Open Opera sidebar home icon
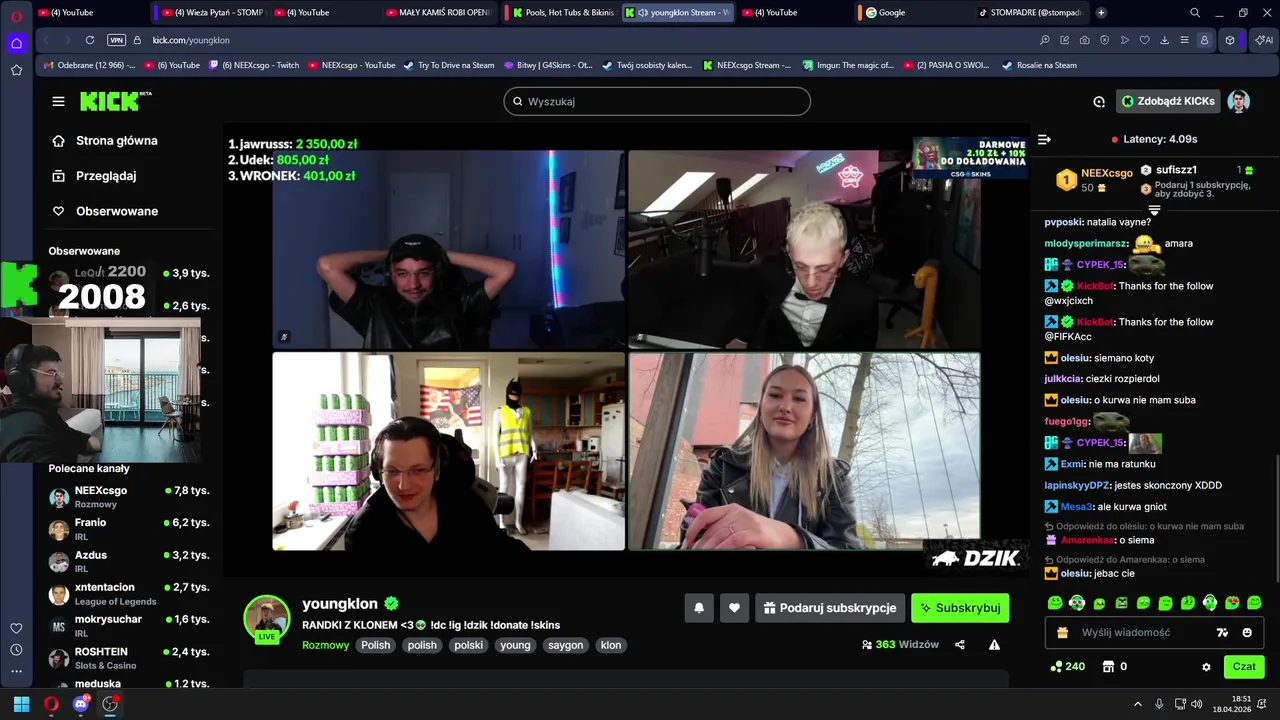 click(x=16, y=43)
